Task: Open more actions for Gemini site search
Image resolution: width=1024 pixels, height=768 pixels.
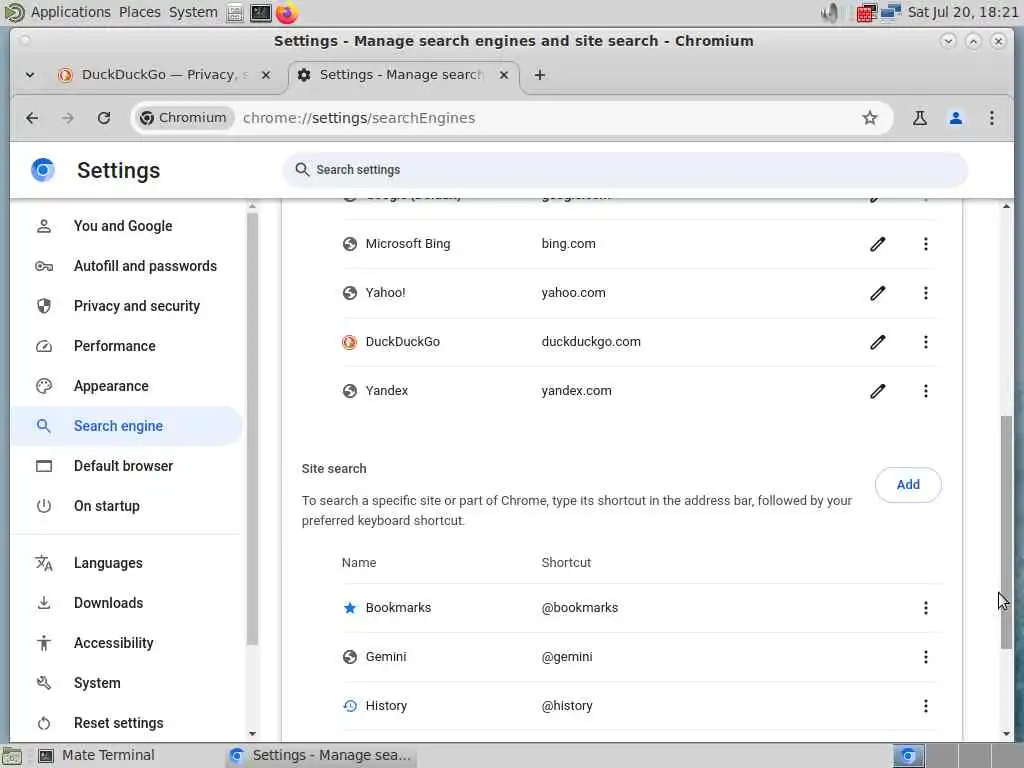Action: click(925, 657)
